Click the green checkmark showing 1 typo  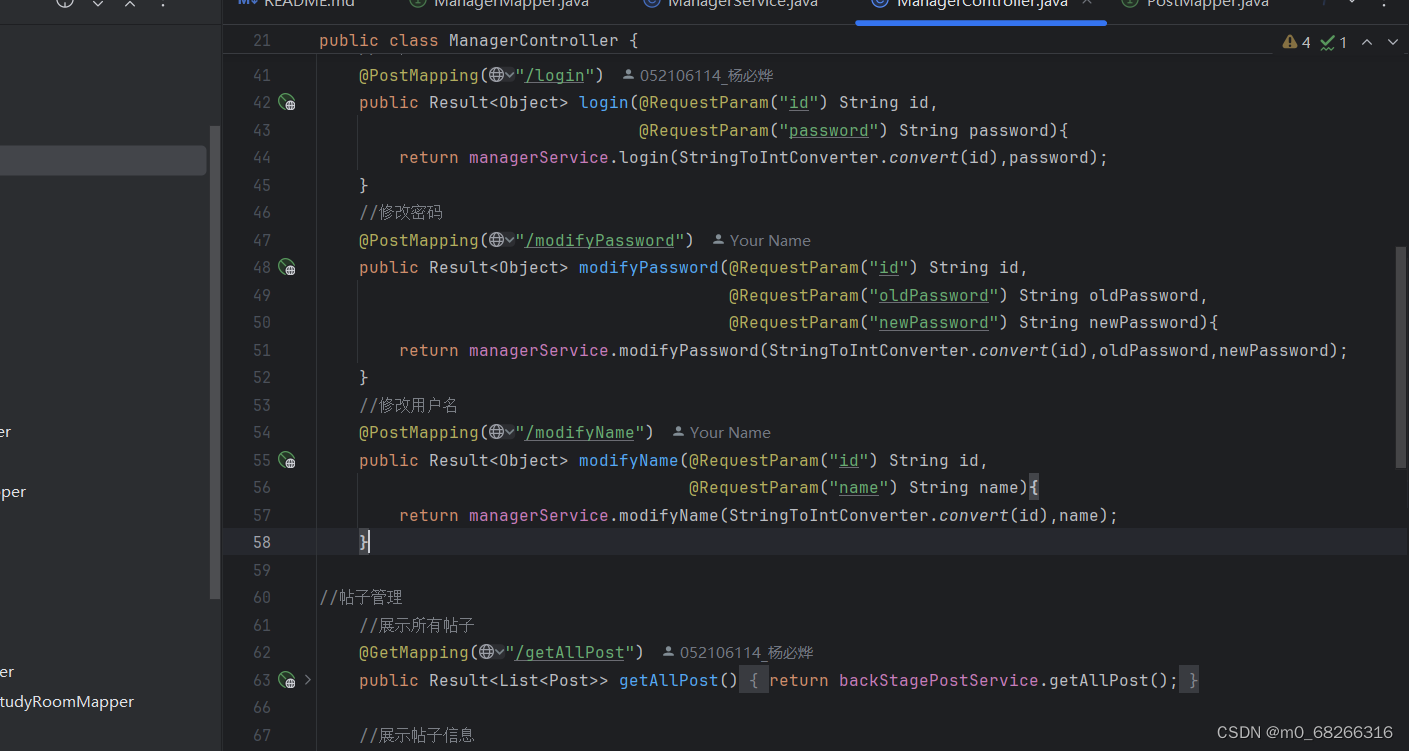1334,42
